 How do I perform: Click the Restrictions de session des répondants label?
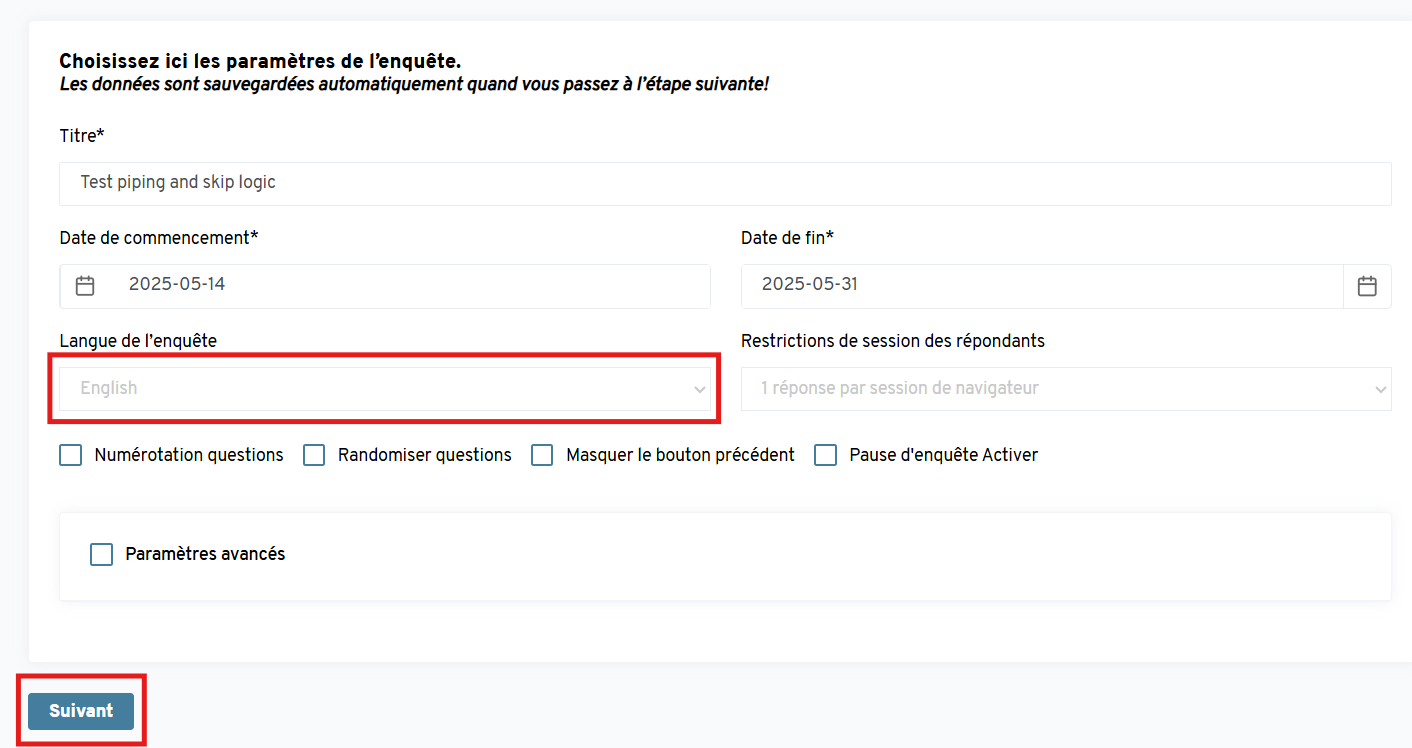coord(892,341)
